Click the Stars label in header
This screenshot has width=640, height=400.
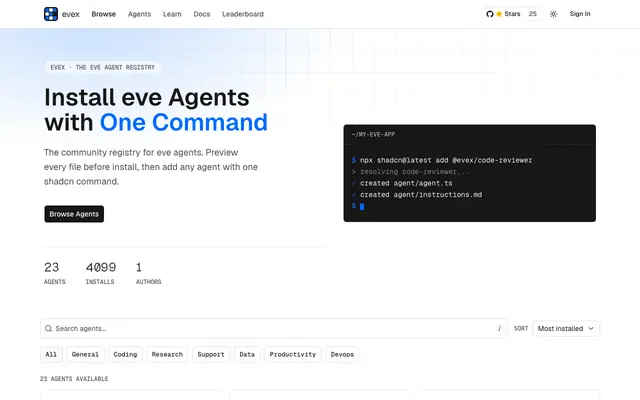[512, 14]
